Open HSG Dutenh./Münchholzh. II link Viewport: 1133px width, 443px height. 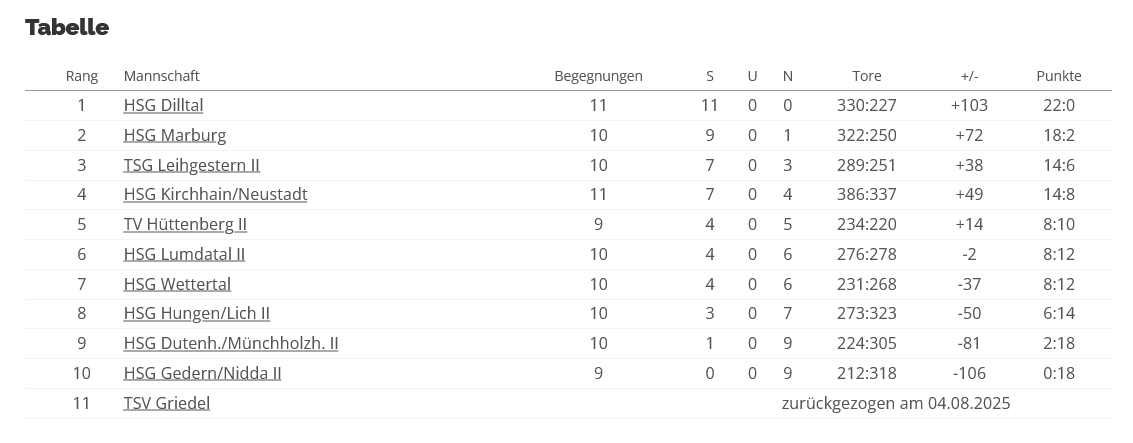(230, 343)
